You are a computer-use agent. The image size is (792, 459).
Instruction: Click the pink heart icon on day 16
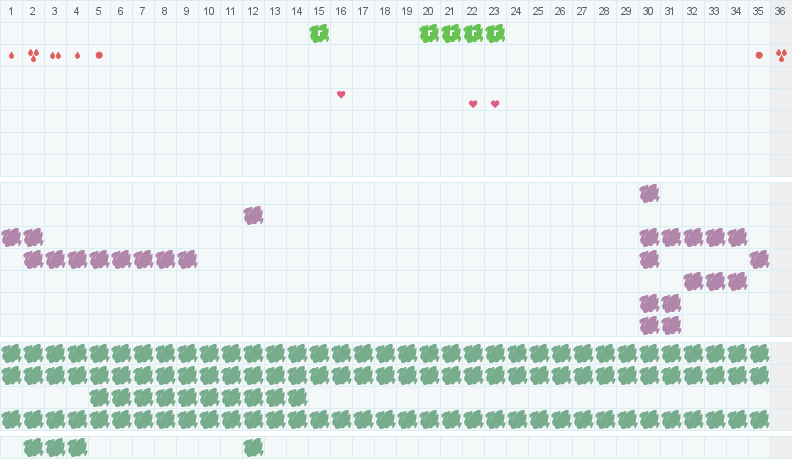tap(341, 95)
